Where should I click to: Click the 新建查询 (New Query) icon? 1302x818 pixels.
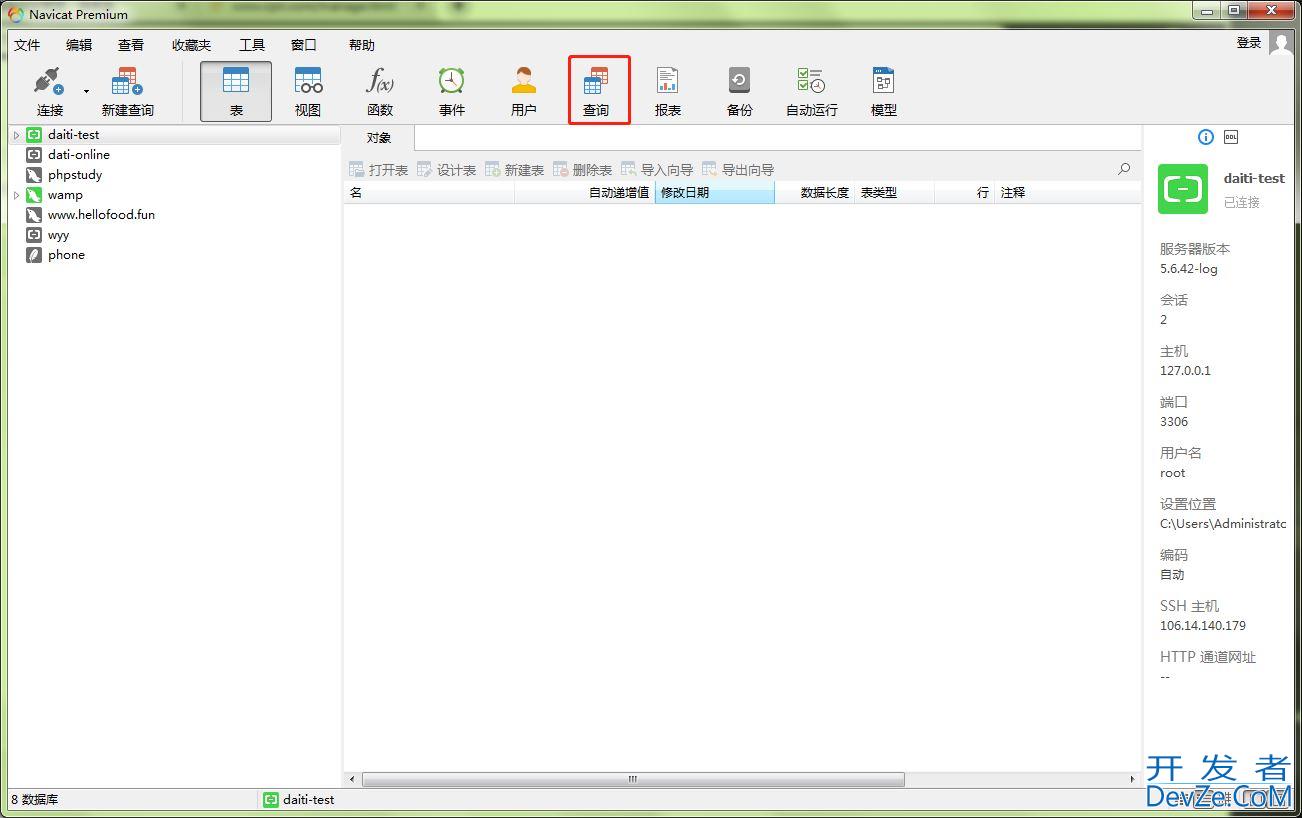tap(127, 90)
